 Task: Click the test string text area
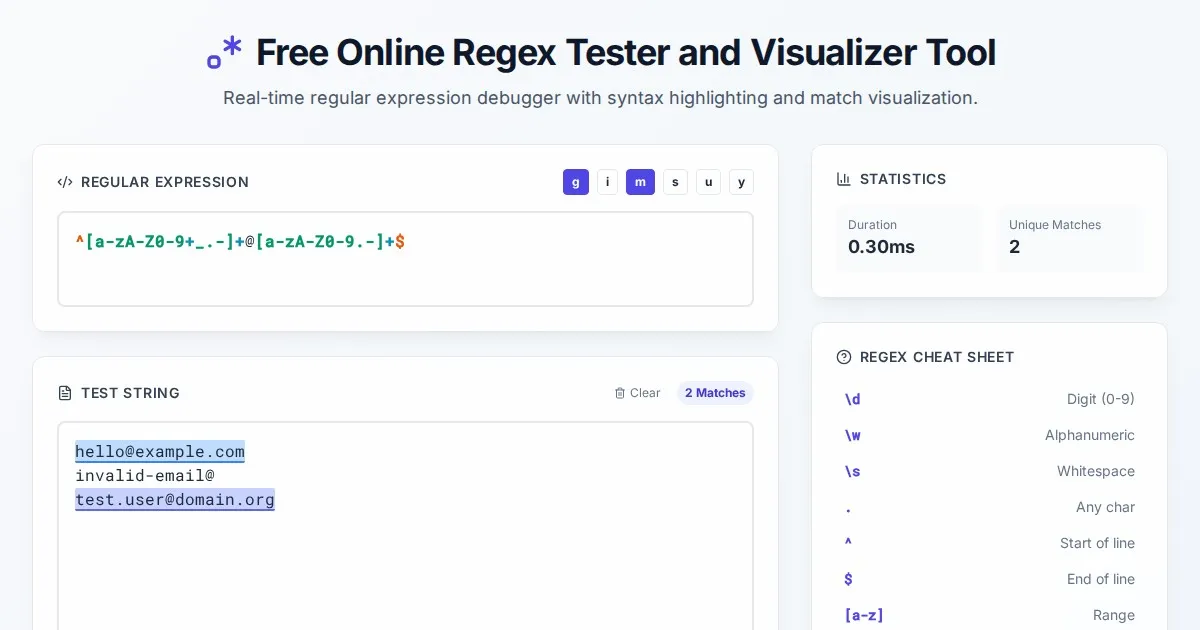[405, 560]
